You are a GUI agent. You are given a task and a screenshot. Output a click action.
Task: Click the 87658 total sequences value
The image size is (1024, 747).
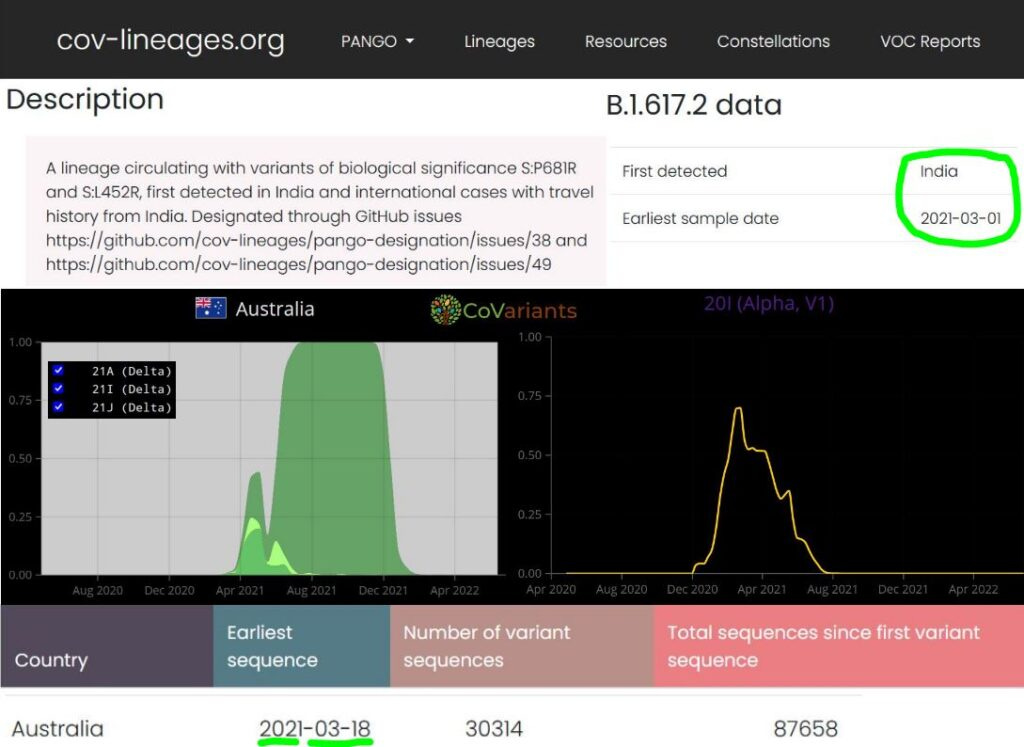click(805, 728)
